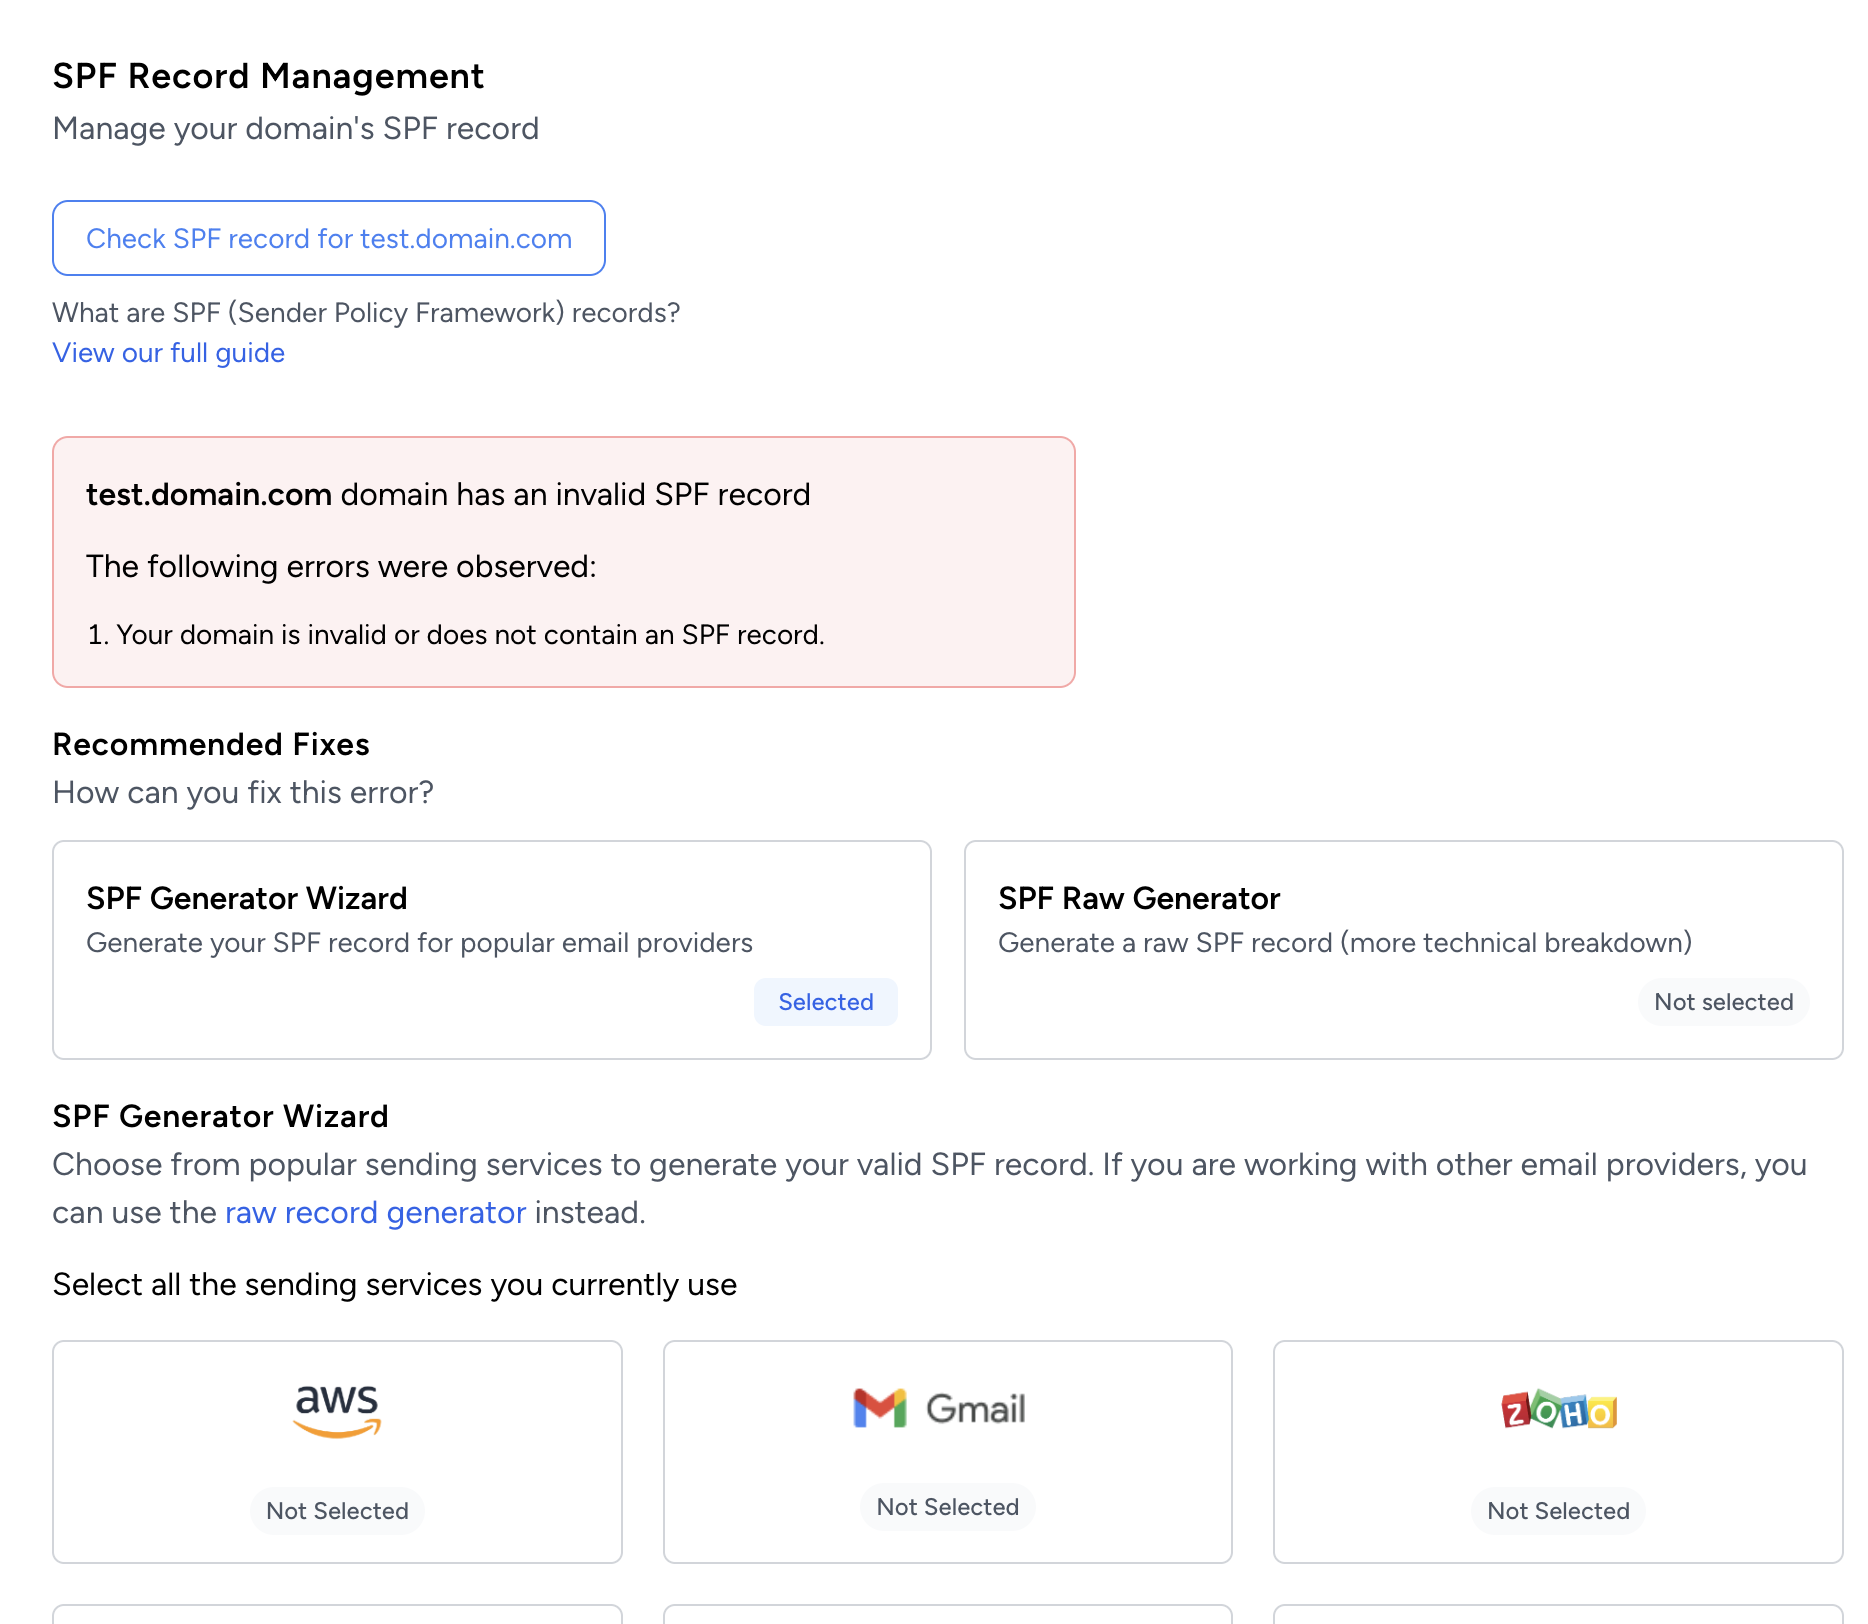1868x1624 pixels.
Task: Click Select all the sending services text
Action: (x=395, y=1284)
